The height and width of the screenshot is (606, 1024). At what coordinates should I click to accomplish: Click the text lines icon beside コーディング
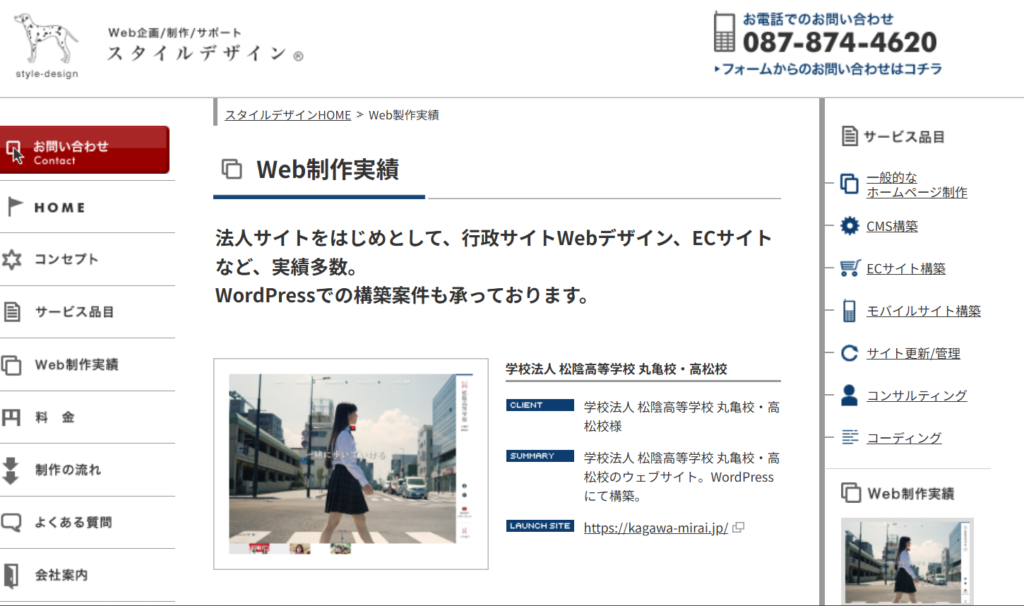point(849,437)
